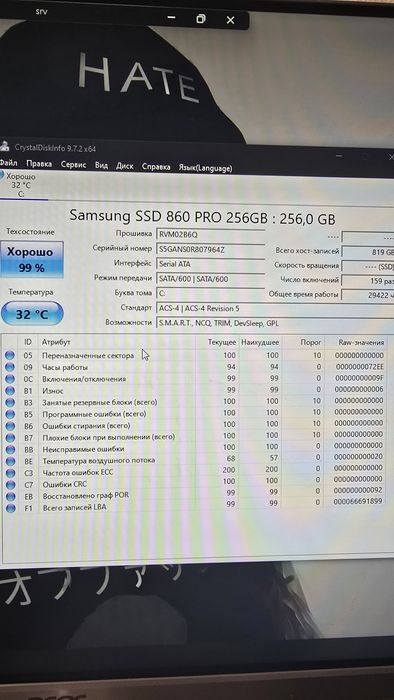Screen dimensions: 394x700
Task: Click status dot of row 0C Включения/отключения
Action: coord(10,379)
